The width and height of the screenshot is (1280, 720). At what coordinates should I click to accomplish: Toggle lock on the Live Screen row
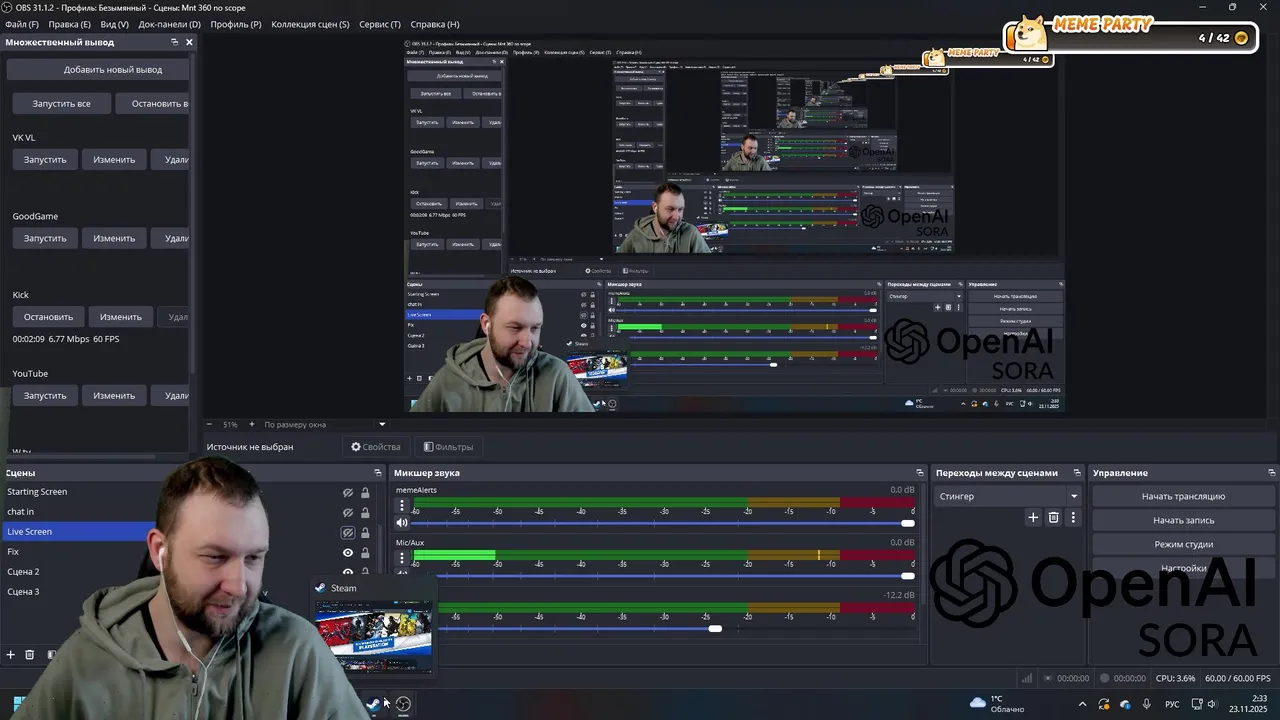click(365, 533)
